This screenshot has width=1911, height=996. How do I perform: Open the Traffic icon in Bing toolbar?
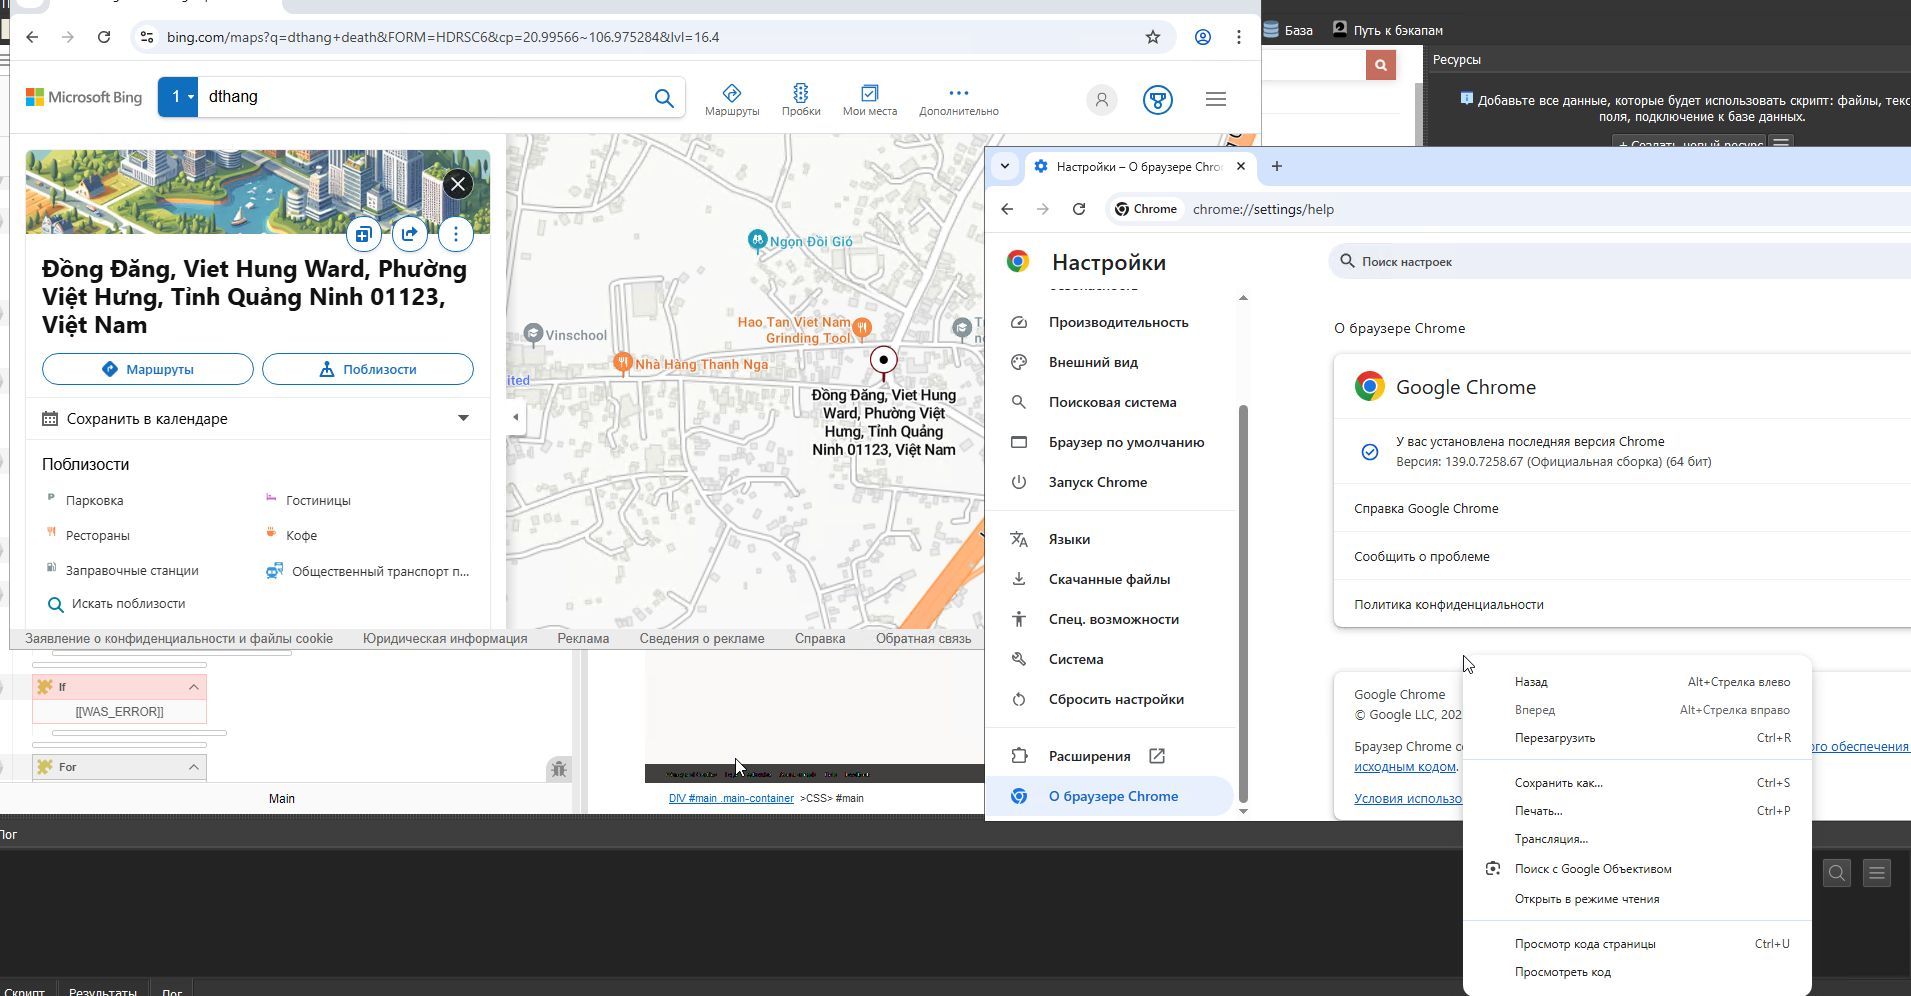click(x=800, y=94)
